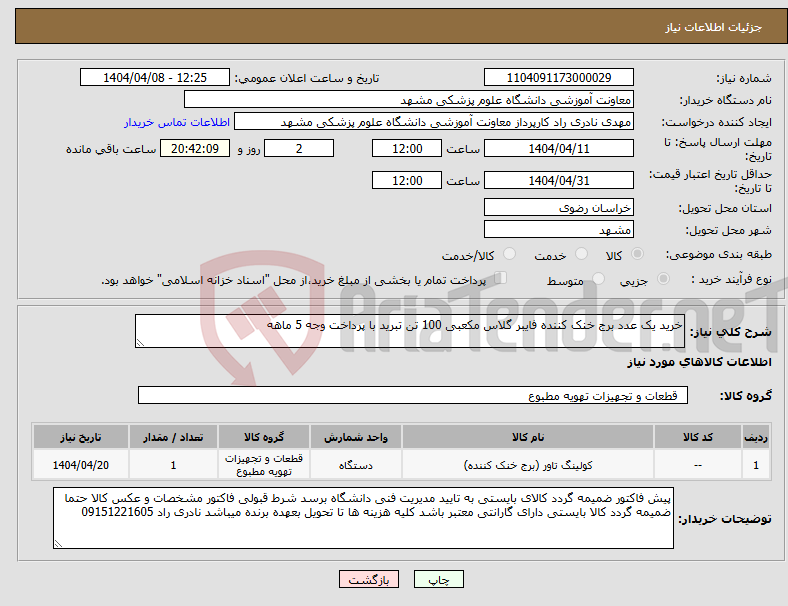
Task: Click the quantity cell showing 1
Action: click(x=173, y=465)
